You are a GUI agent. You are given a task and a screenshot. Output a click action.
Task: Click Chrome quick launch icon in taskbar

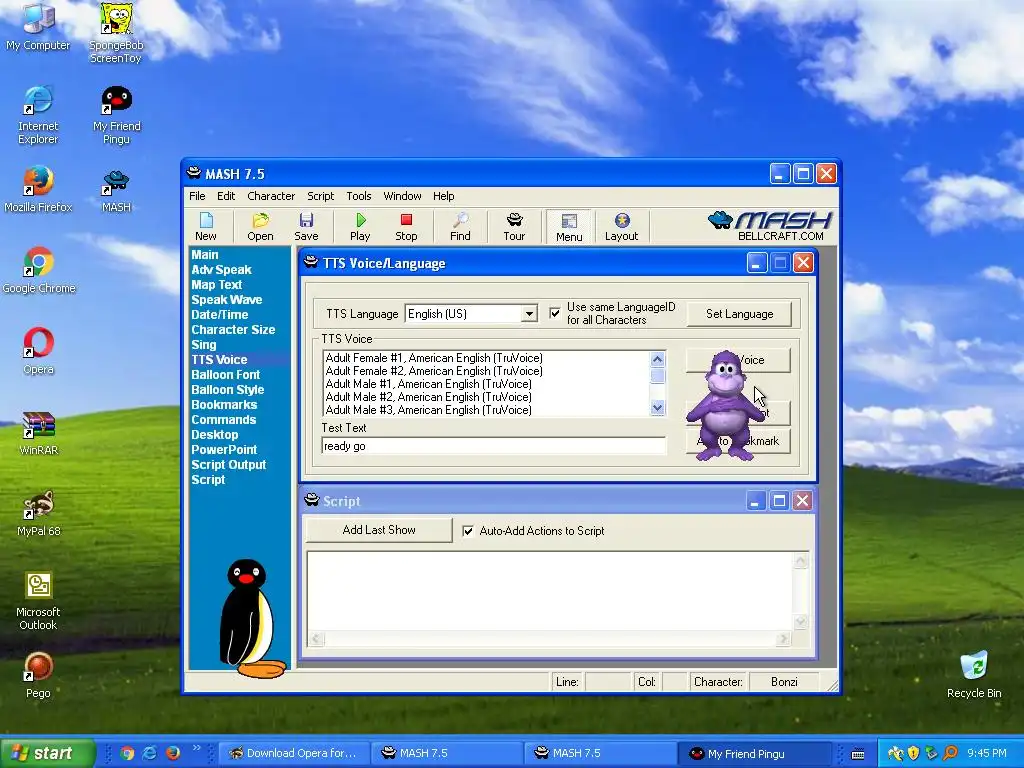click(127, 754)
